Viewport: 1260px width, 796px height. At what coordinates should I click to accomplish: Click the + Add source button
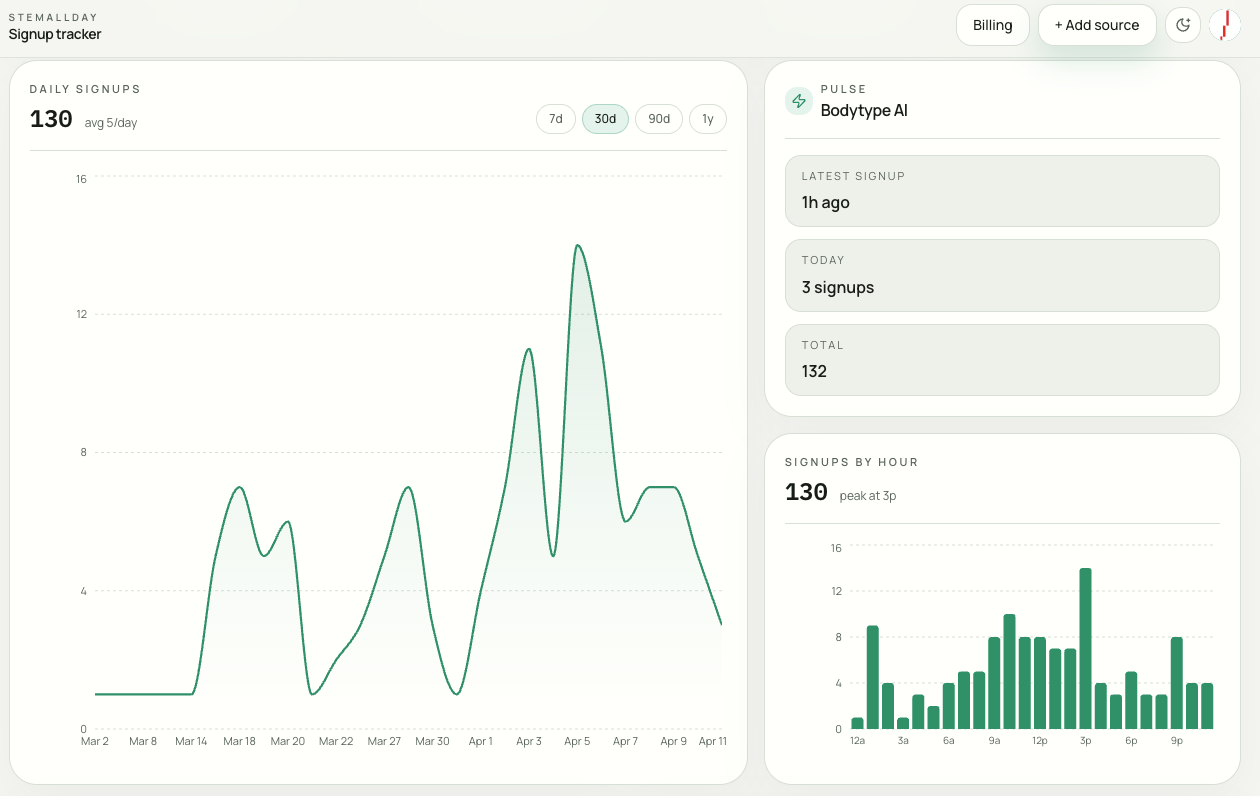(x=1097, y=25)
